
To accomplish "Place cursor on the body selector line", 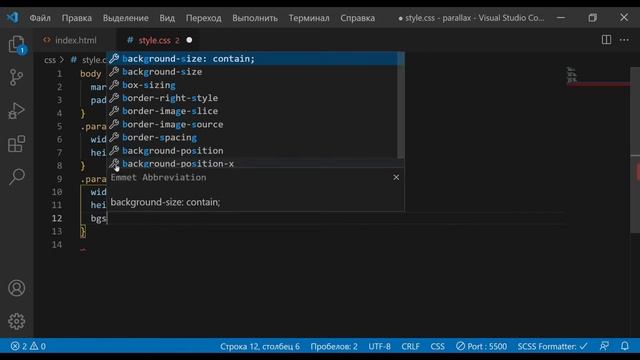I will [91, 74].
